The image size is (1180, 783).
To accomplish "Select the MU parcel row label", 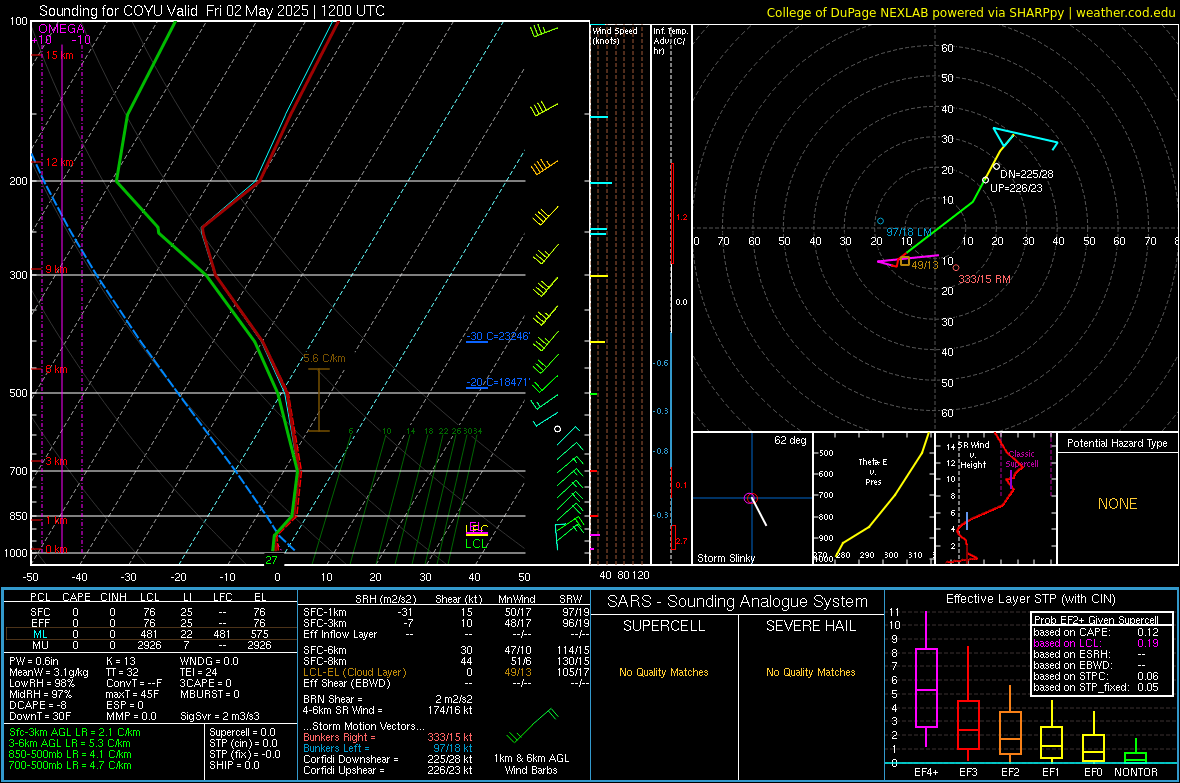I will [40, 645].
